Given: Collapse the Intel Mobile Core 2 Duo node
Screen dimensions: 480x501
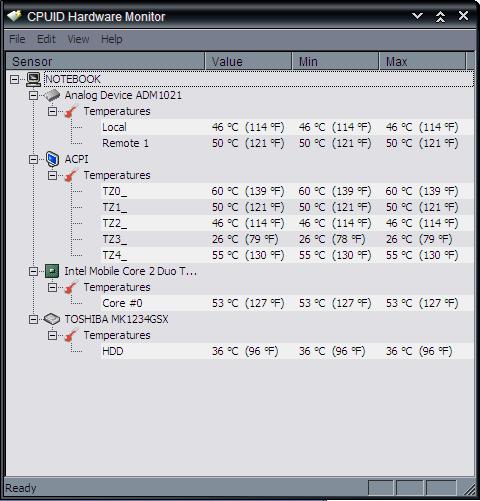Looking at the screenshot, I should click(x=33, y=271).
